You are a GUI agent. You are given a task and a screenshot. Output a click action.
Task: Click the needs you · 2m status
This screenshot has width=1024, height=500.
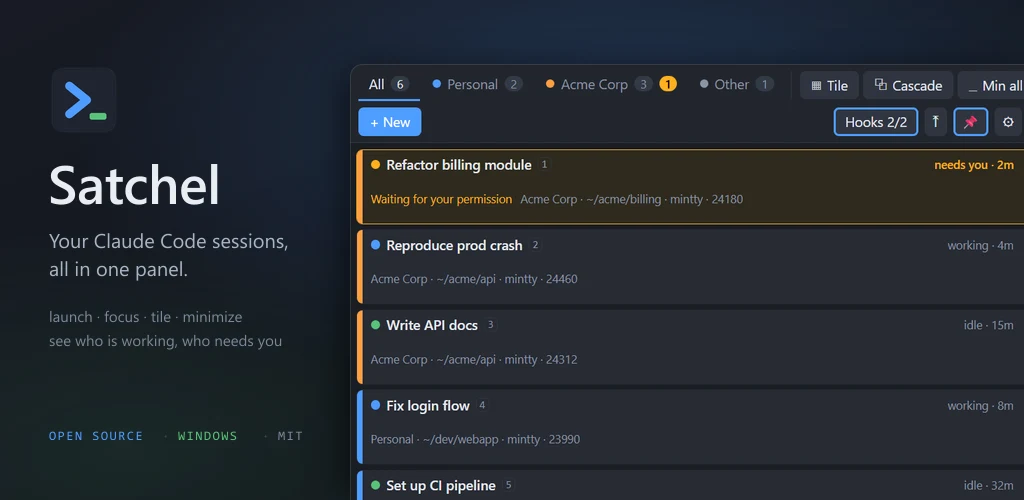tap(974, 165)
